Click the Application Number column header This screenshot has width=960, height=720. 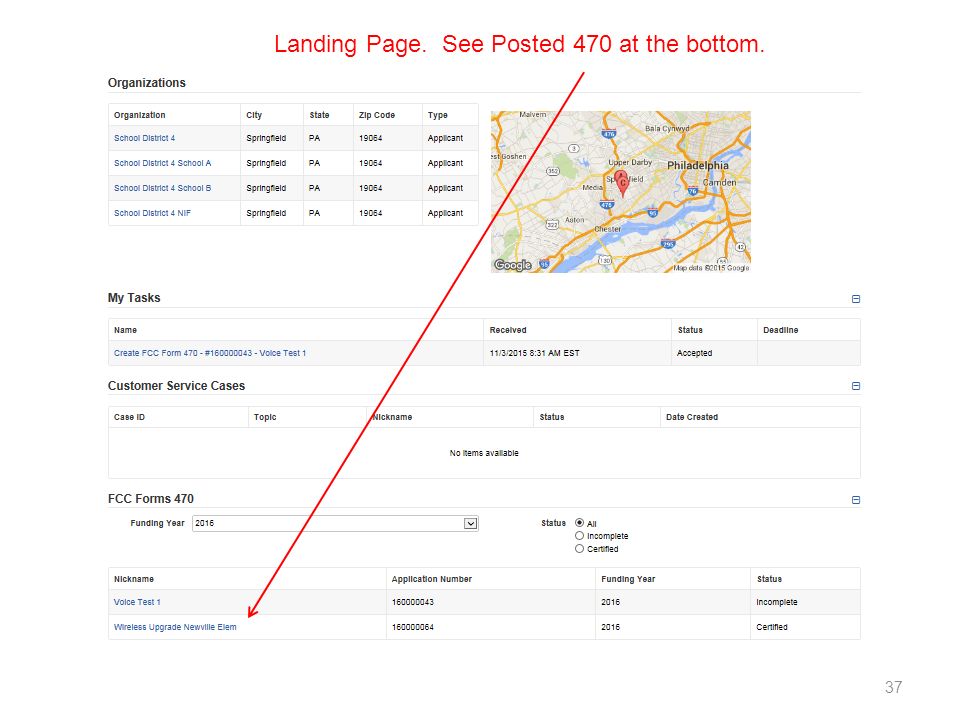tap(432, 579)
